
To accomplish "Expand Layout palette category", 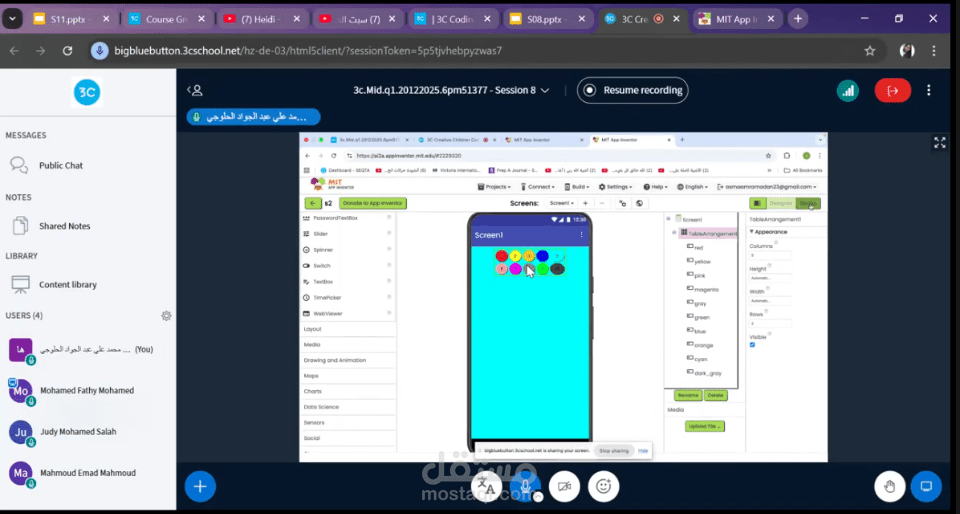I will [347, 329].
